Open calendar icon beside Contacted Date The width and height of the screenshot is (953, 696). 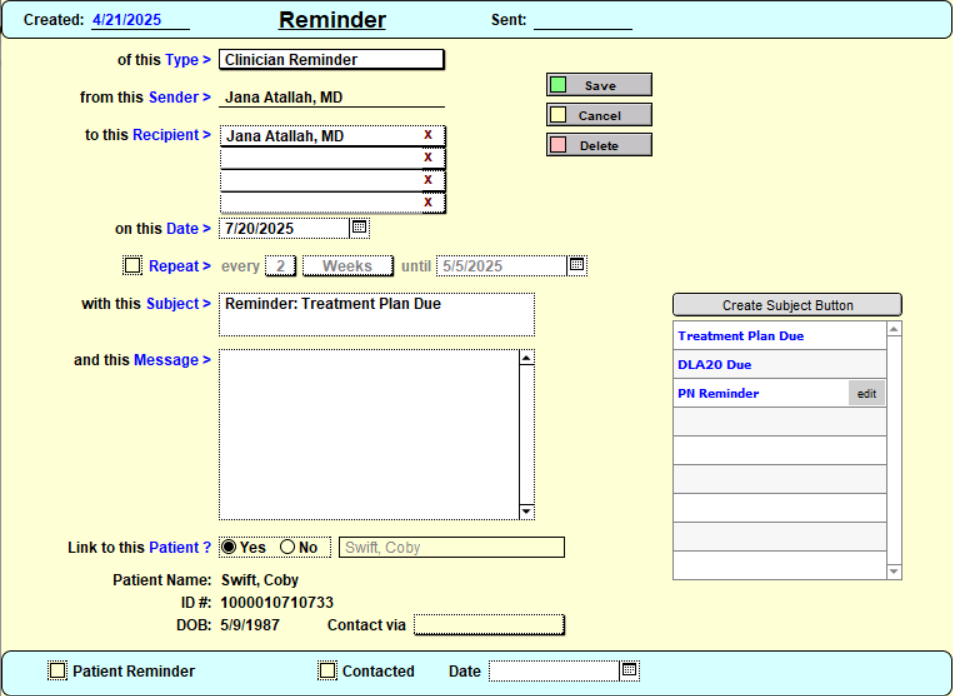click(629, 670)
